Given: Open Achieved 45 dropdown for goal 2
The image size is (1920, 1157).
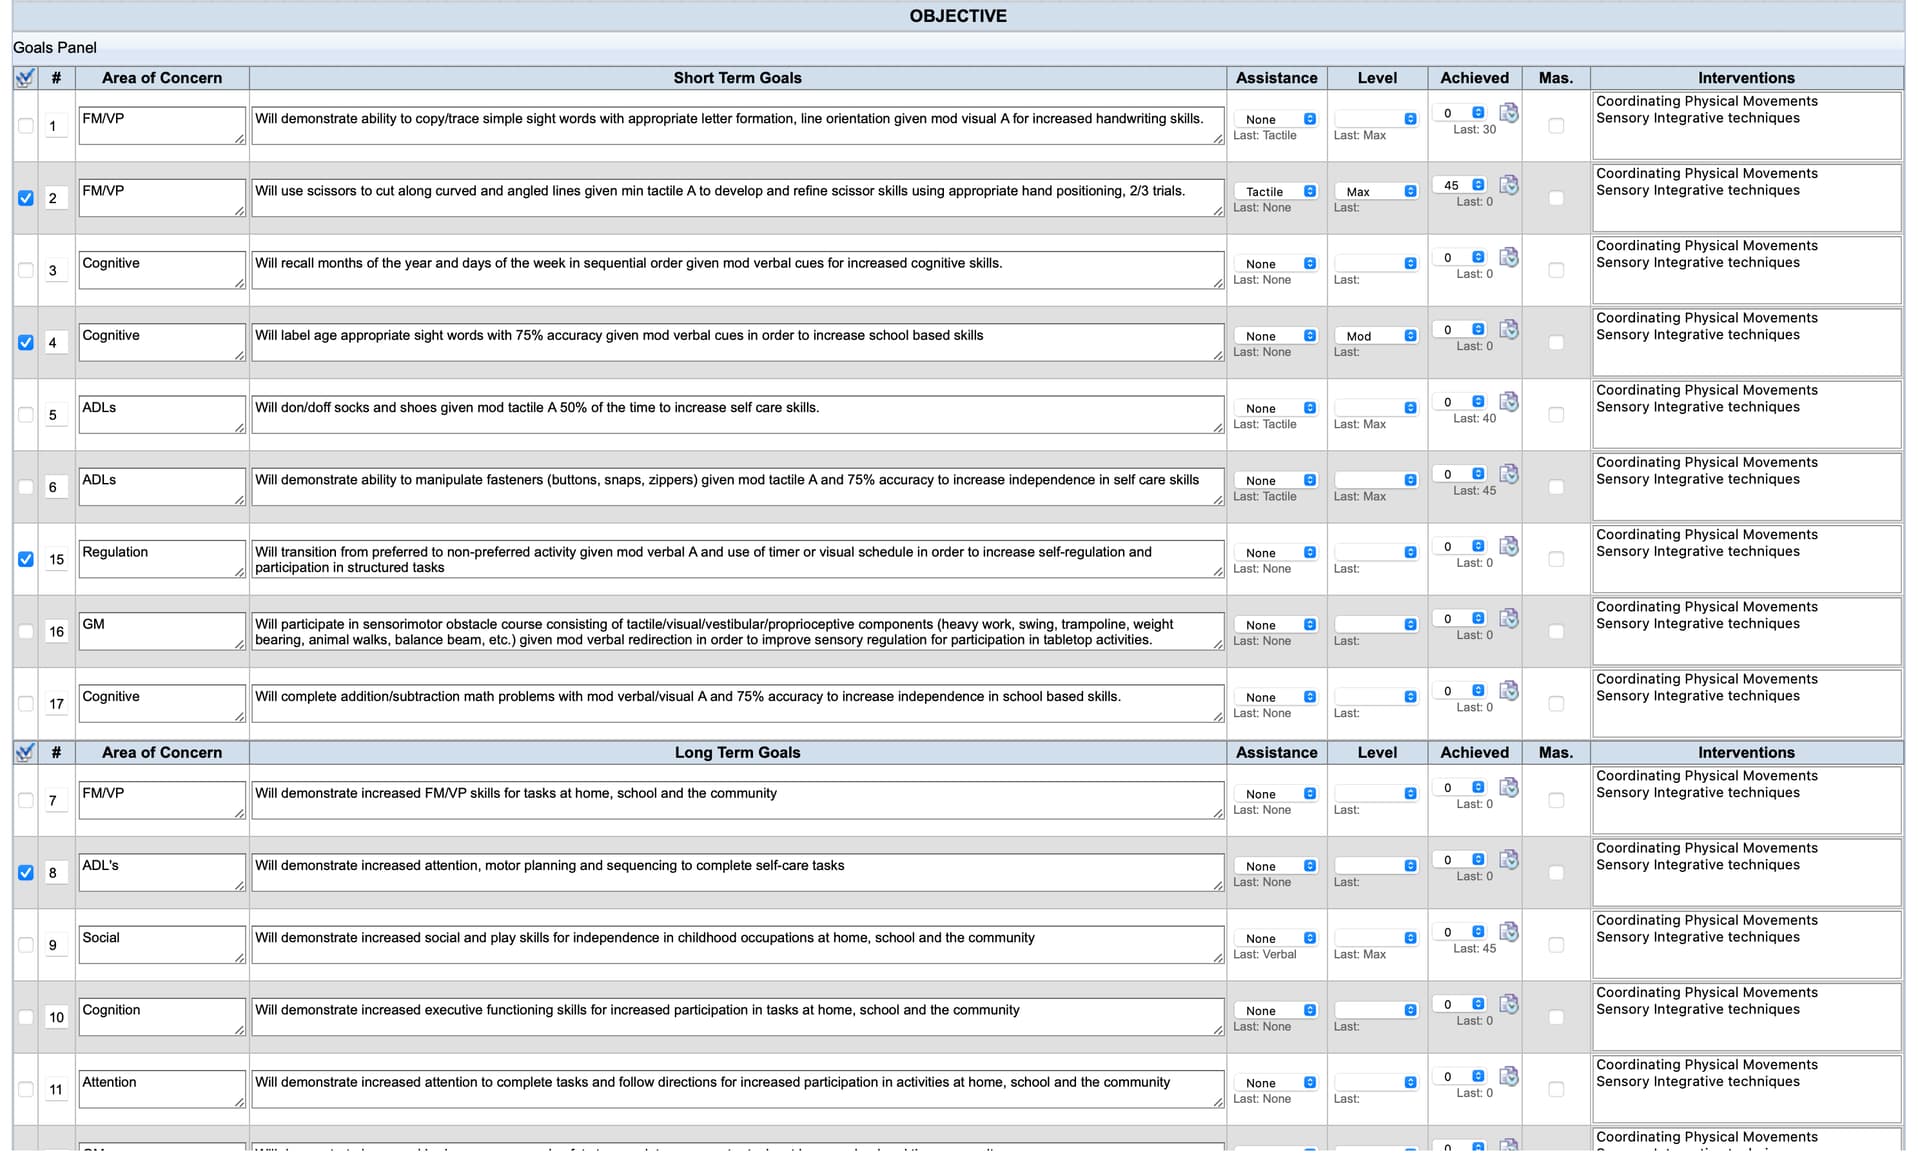Looking at the screenshot, I should (x=1460, y=185).
